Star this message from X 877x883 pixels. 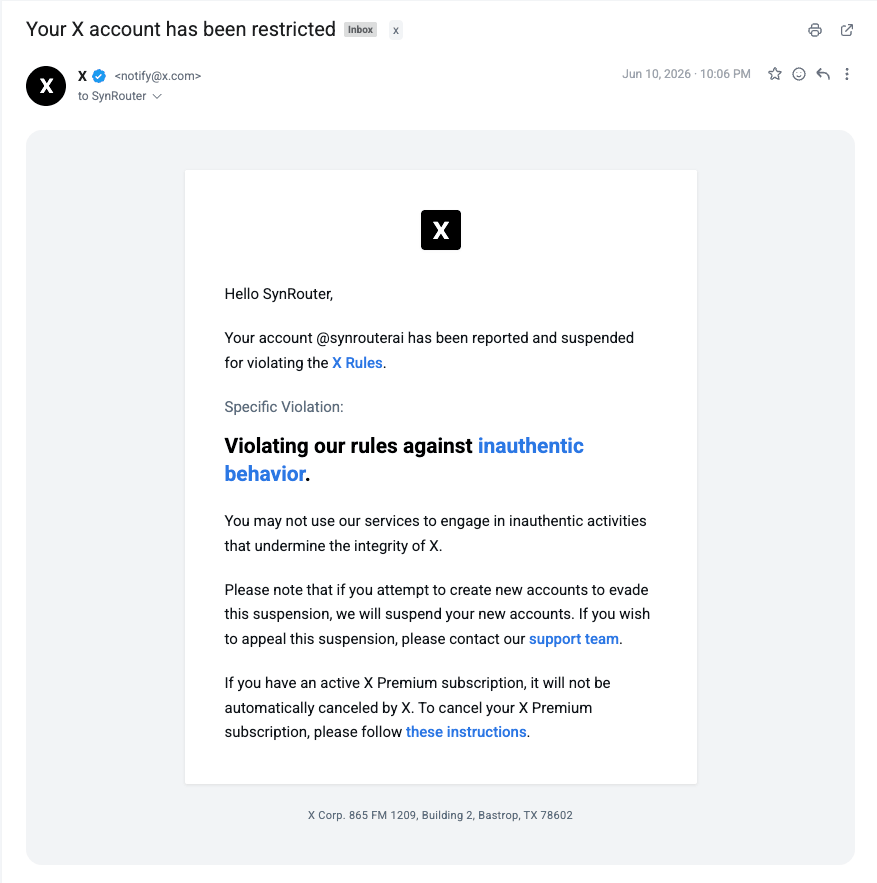coord(774,74)
